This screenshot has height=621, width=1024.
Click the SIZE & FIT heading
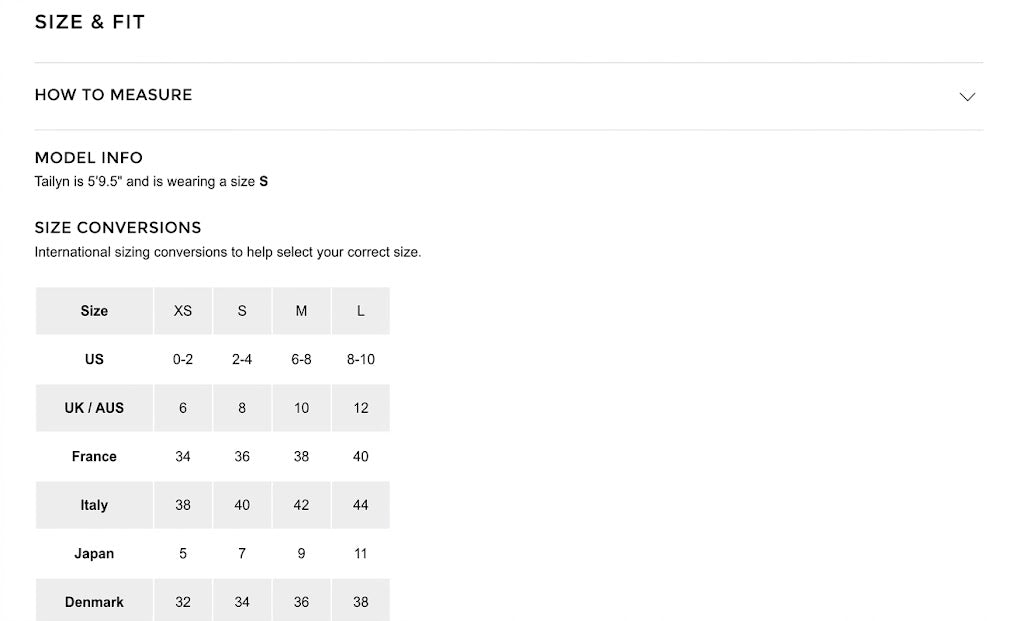point(89,22)
